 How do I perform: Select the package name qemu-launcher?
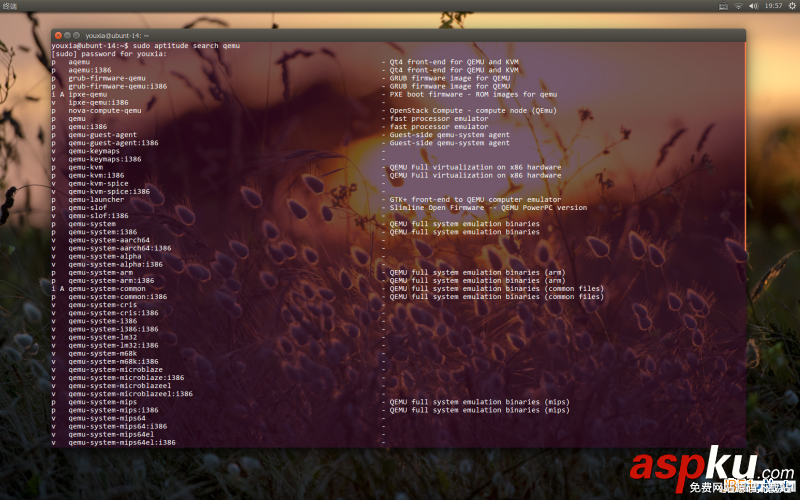tap(96, 200)
